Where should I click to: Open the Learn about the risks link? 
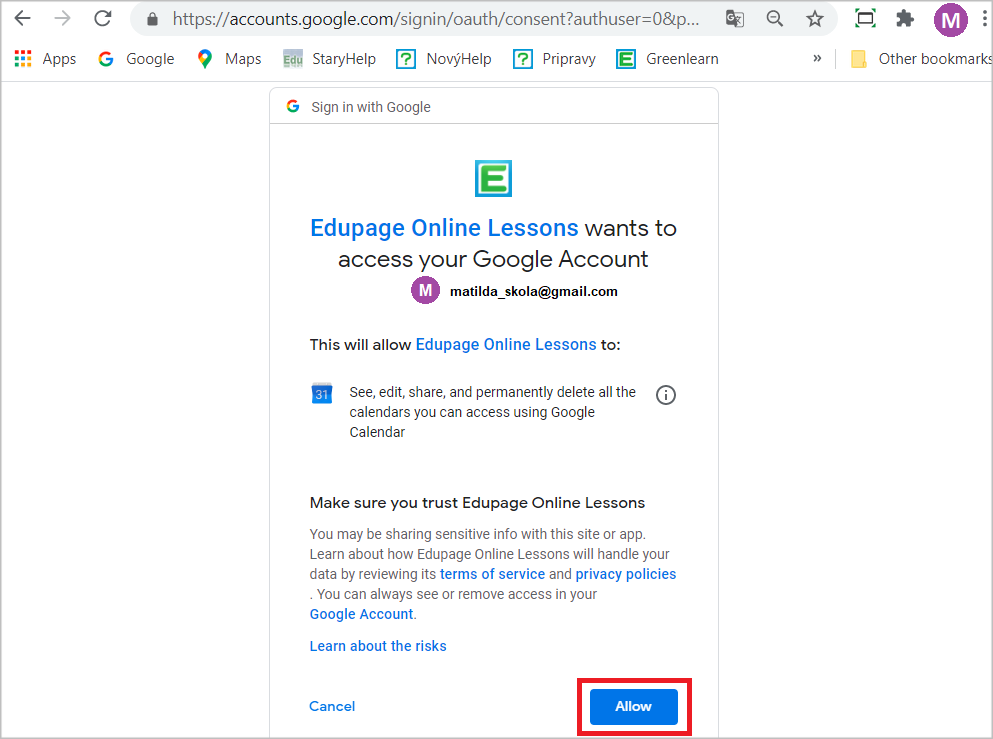coord(378,646)
